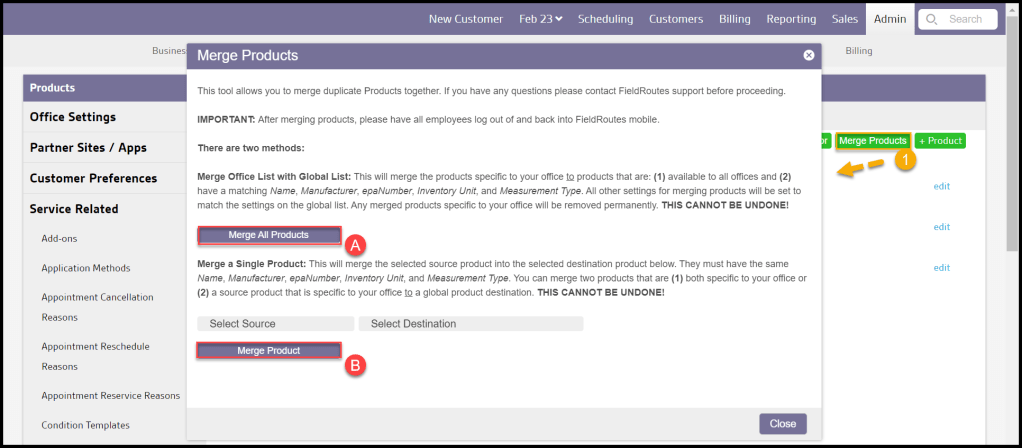Viewport: 1022px width, 448px height.
Task: Open the Select Source dropdown
Action: [275, 324]
